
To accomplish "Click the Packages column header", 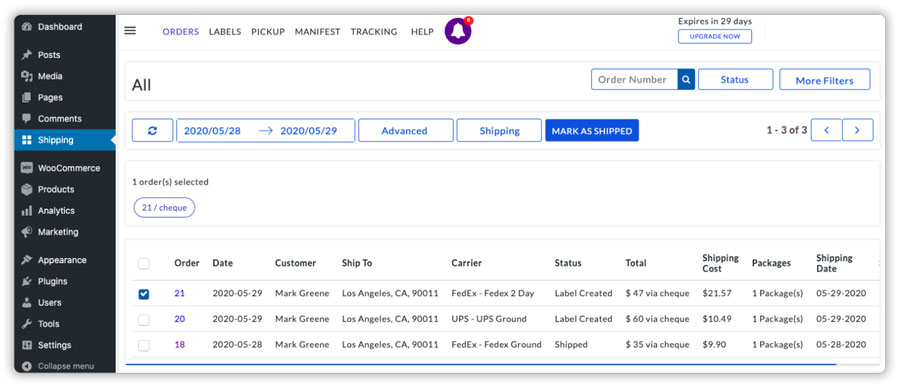I will pyautogui.click(x=771, y=263).
